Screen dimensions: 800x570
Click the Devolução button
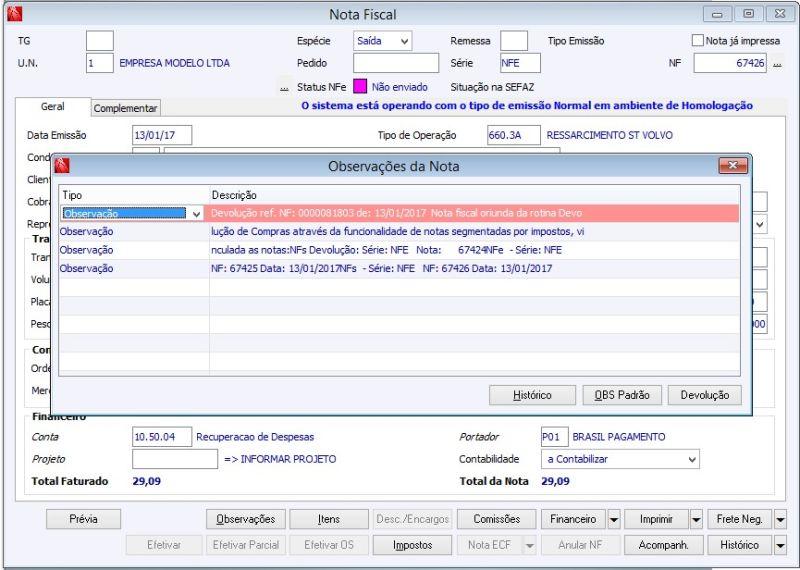tap(705, 395)
